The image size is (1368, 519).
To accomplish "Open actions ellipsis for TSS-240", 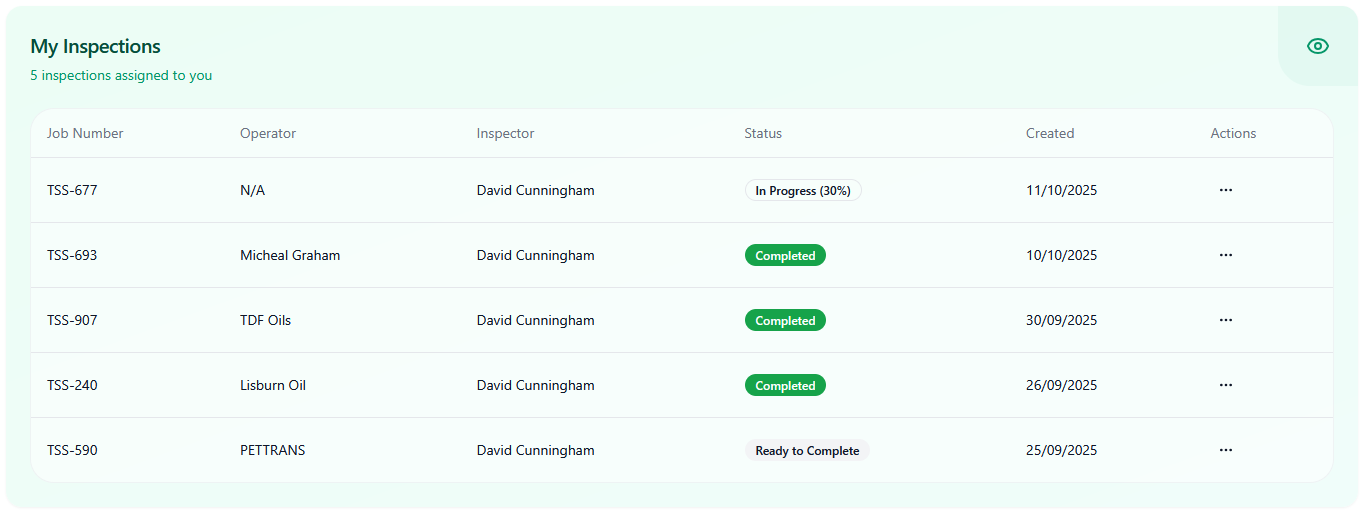I will [x=1226, y=385].
